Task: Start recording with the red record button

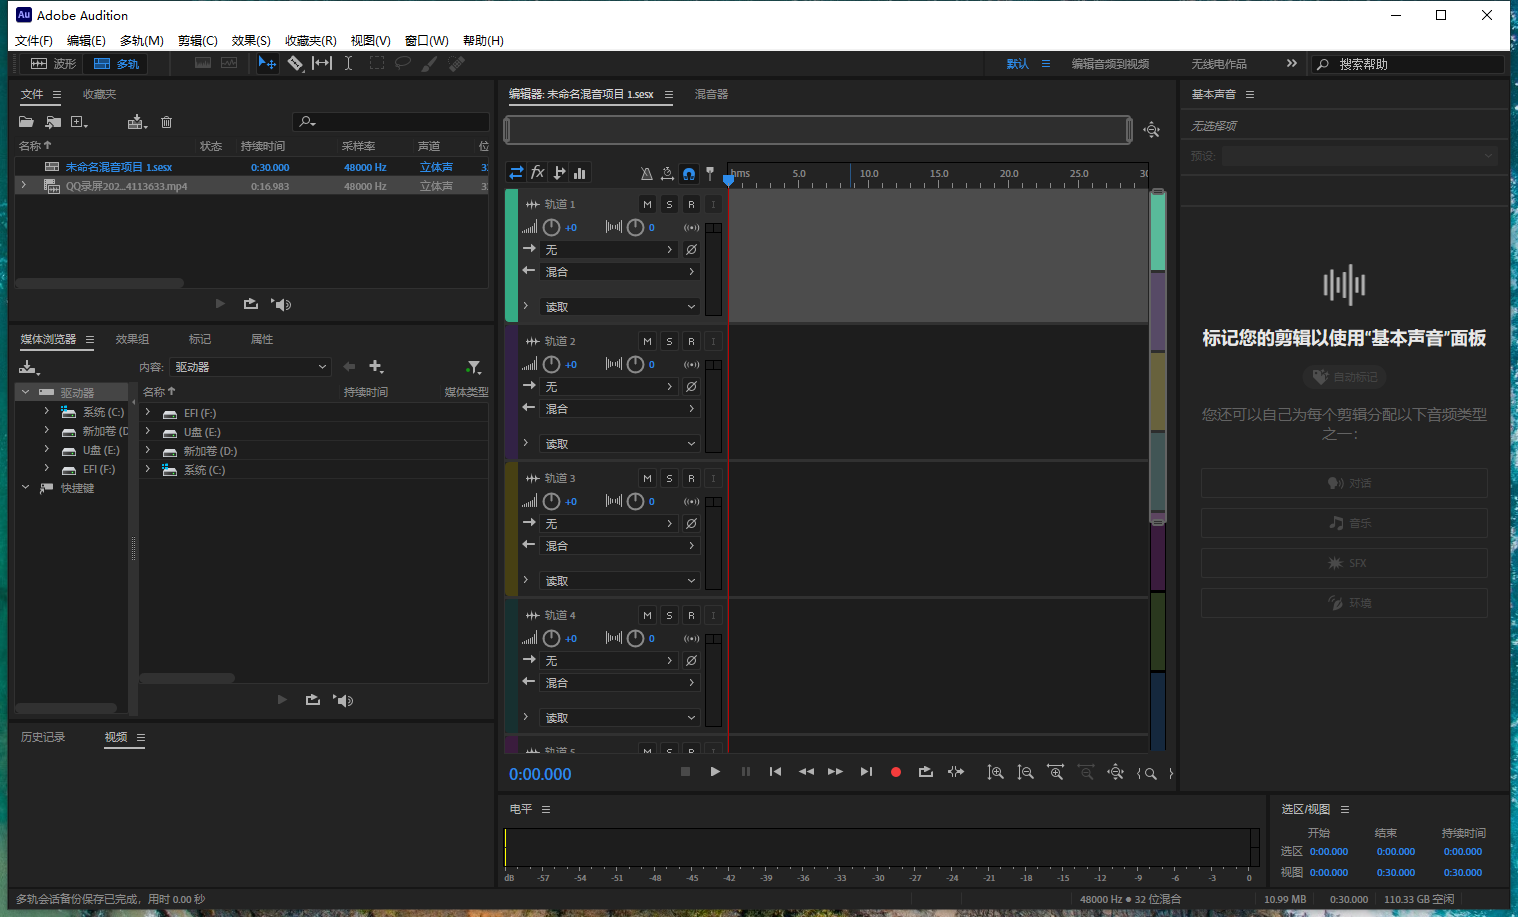Action: click(x=895, y=771)
